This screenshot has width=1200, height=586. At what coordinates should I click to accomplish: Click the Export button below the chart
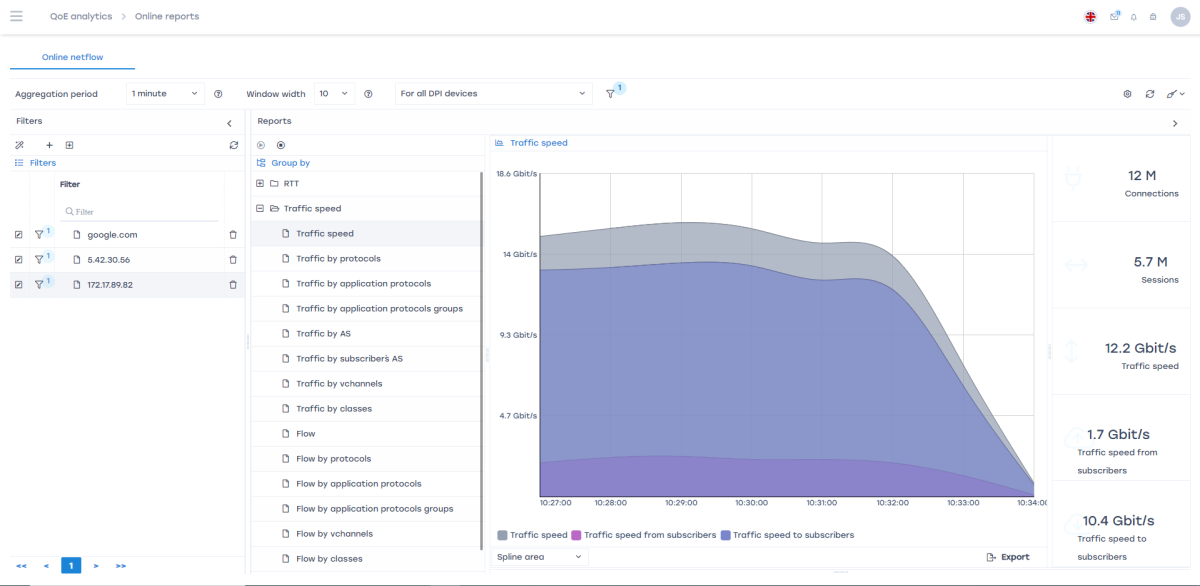(1007, 557)
